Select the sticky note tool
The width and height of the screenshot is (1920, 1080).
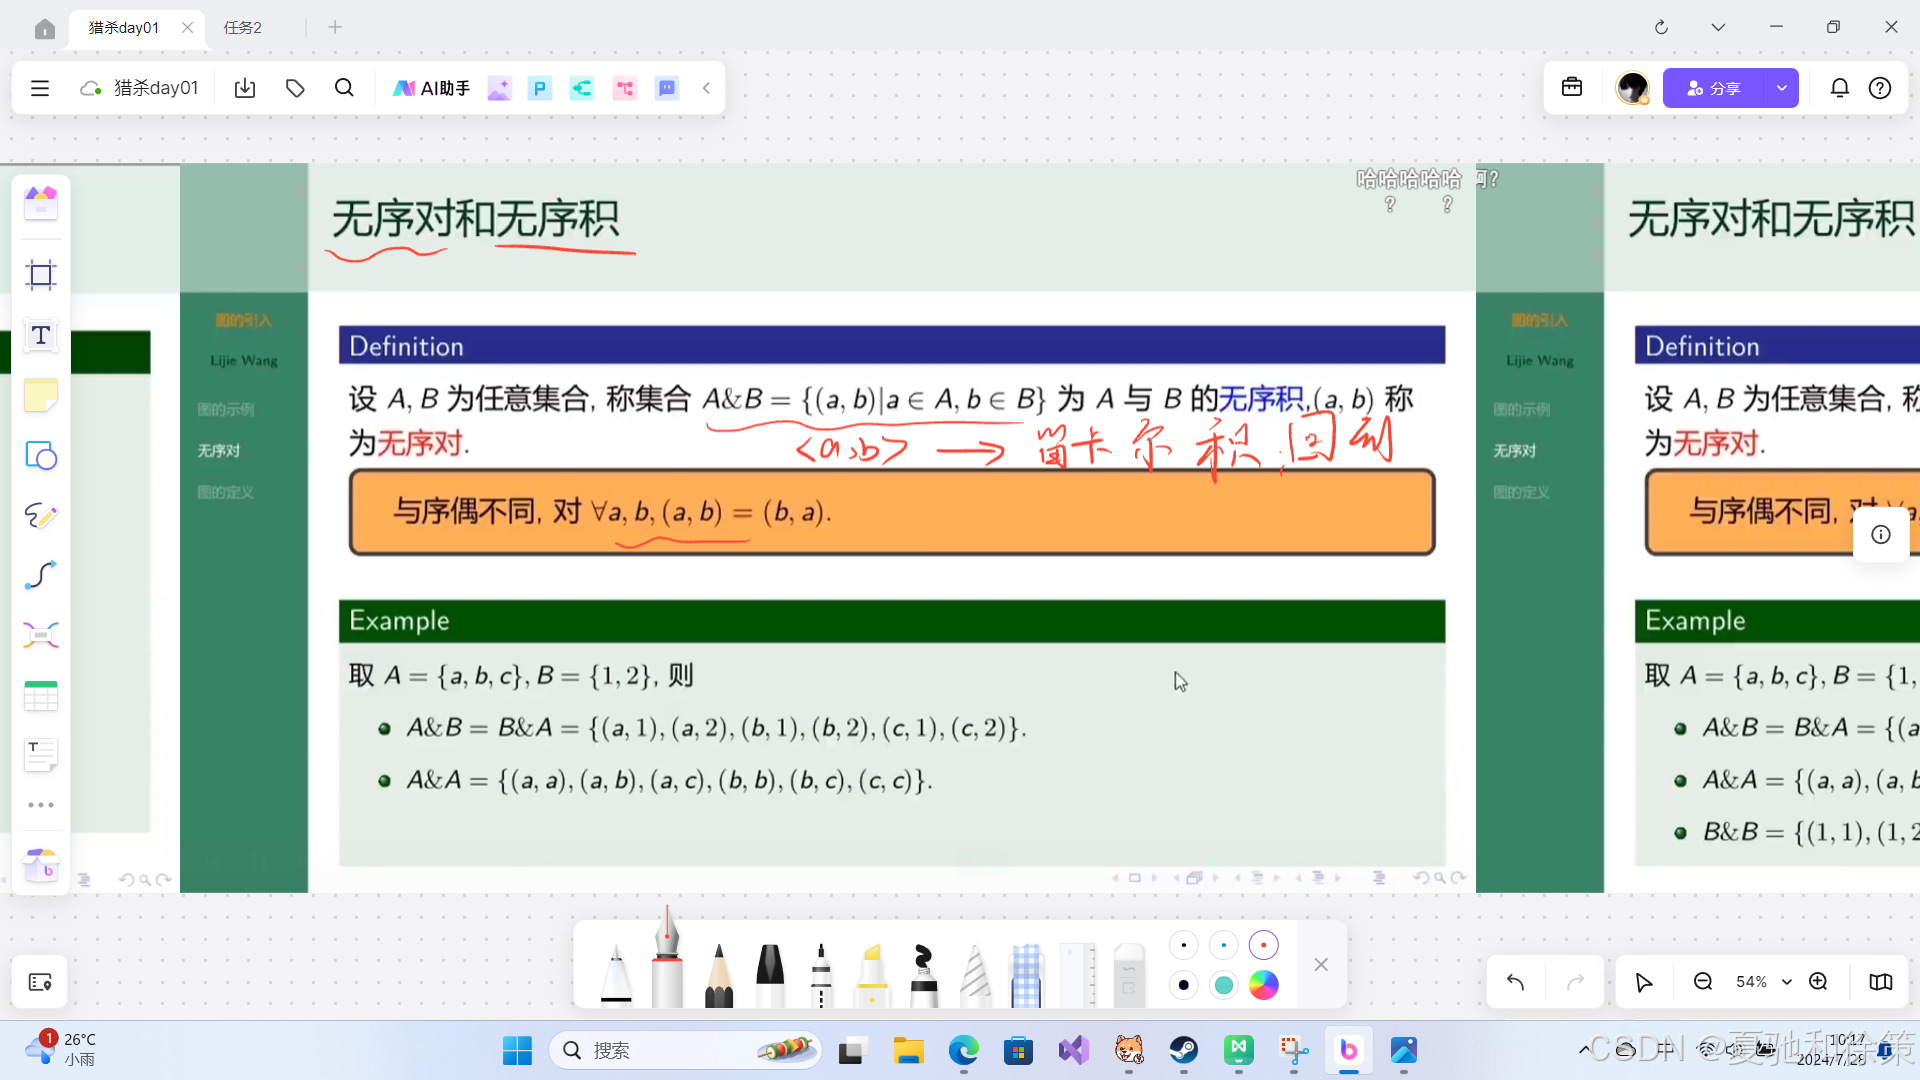[x=41, y=396]
